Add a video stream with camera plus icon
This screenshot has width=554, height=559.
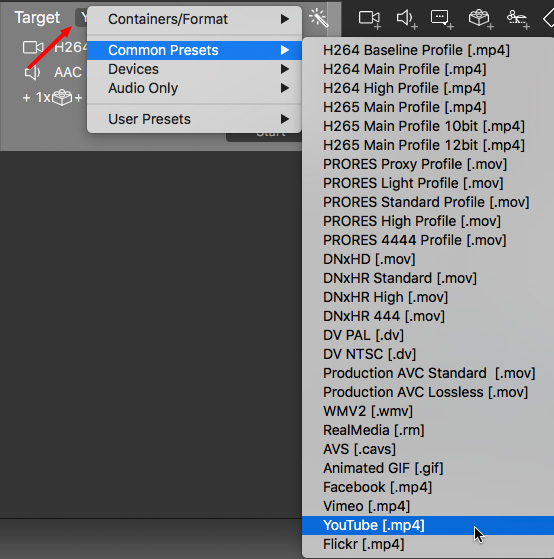[369, 19]
